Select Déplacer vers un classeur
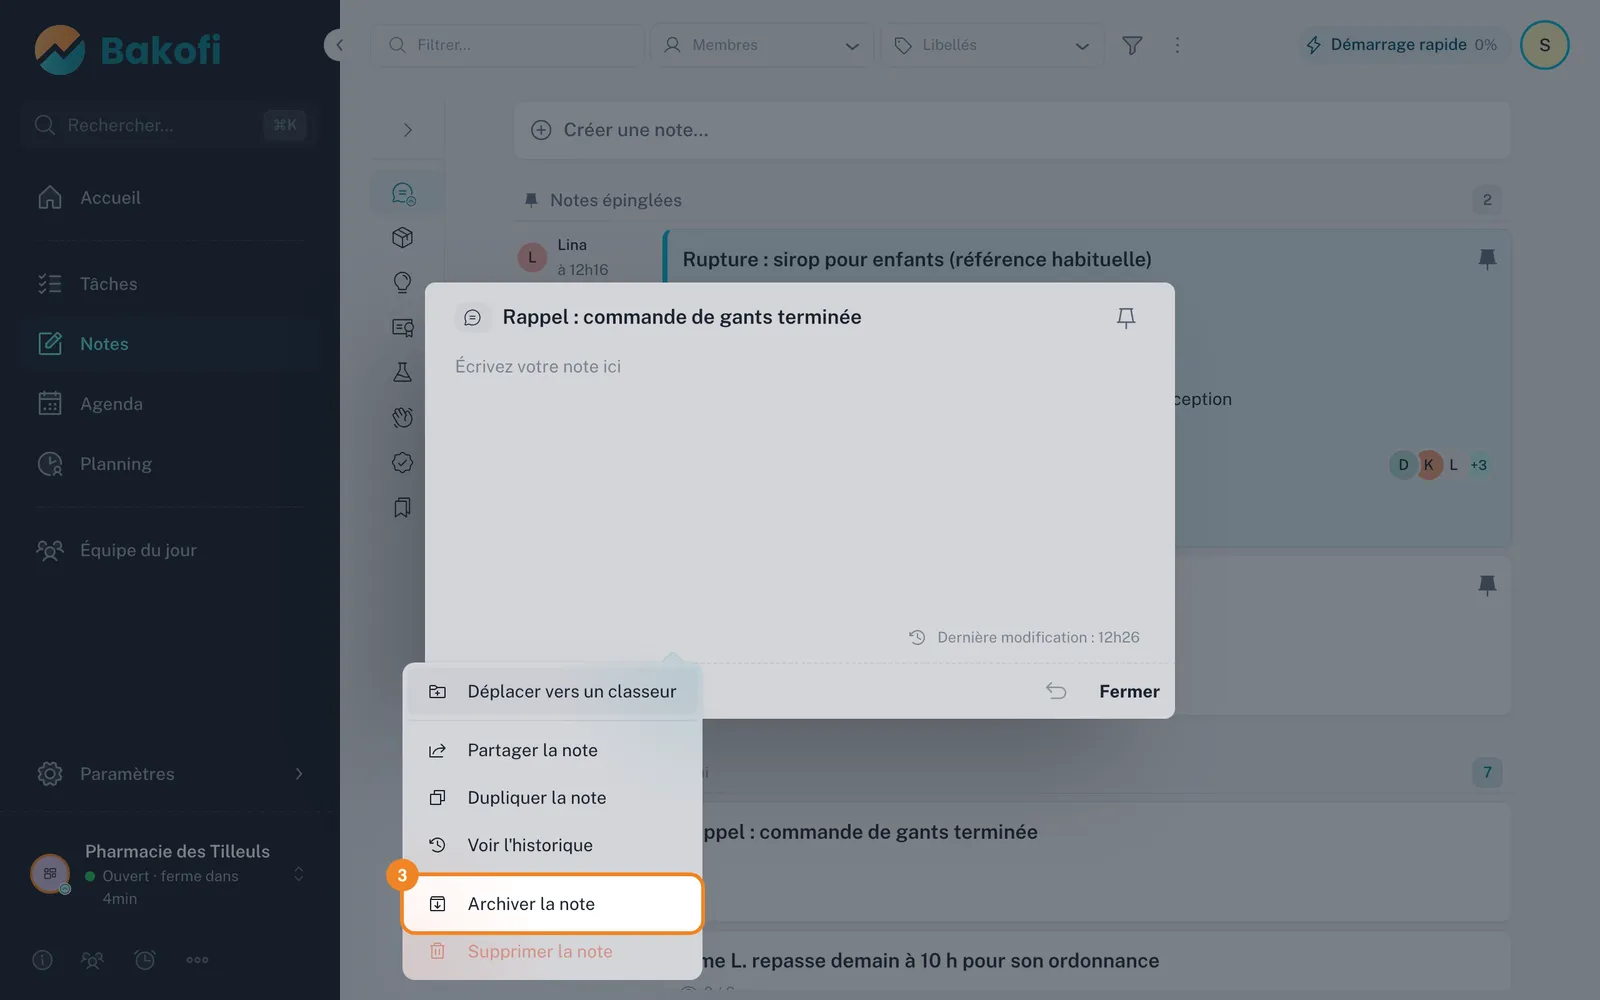The height and width of the screenshot is (1000, 1600). click(x=552, y=692)
